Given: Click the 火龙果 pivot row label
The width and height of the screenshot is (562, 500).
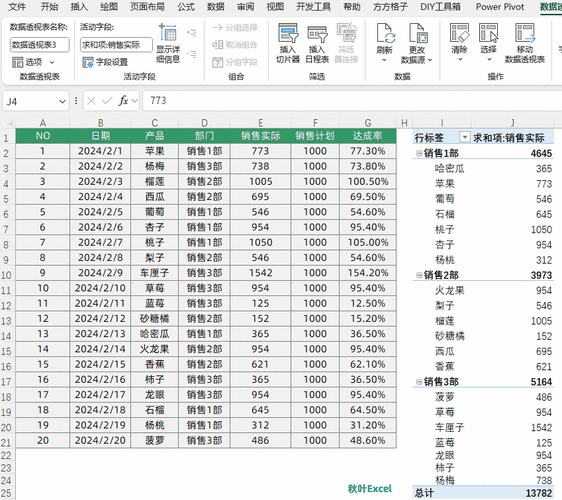Looking at the screenshot, I should tap(450, 290).
